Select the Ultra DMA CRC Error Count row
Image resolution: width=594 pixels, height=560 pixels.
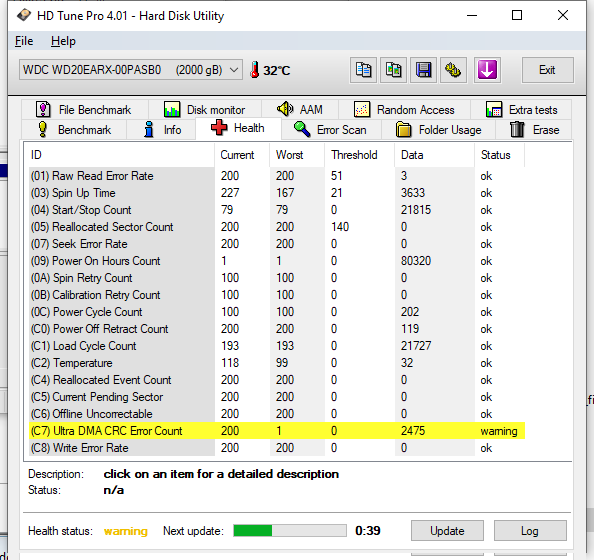(277, 431)
